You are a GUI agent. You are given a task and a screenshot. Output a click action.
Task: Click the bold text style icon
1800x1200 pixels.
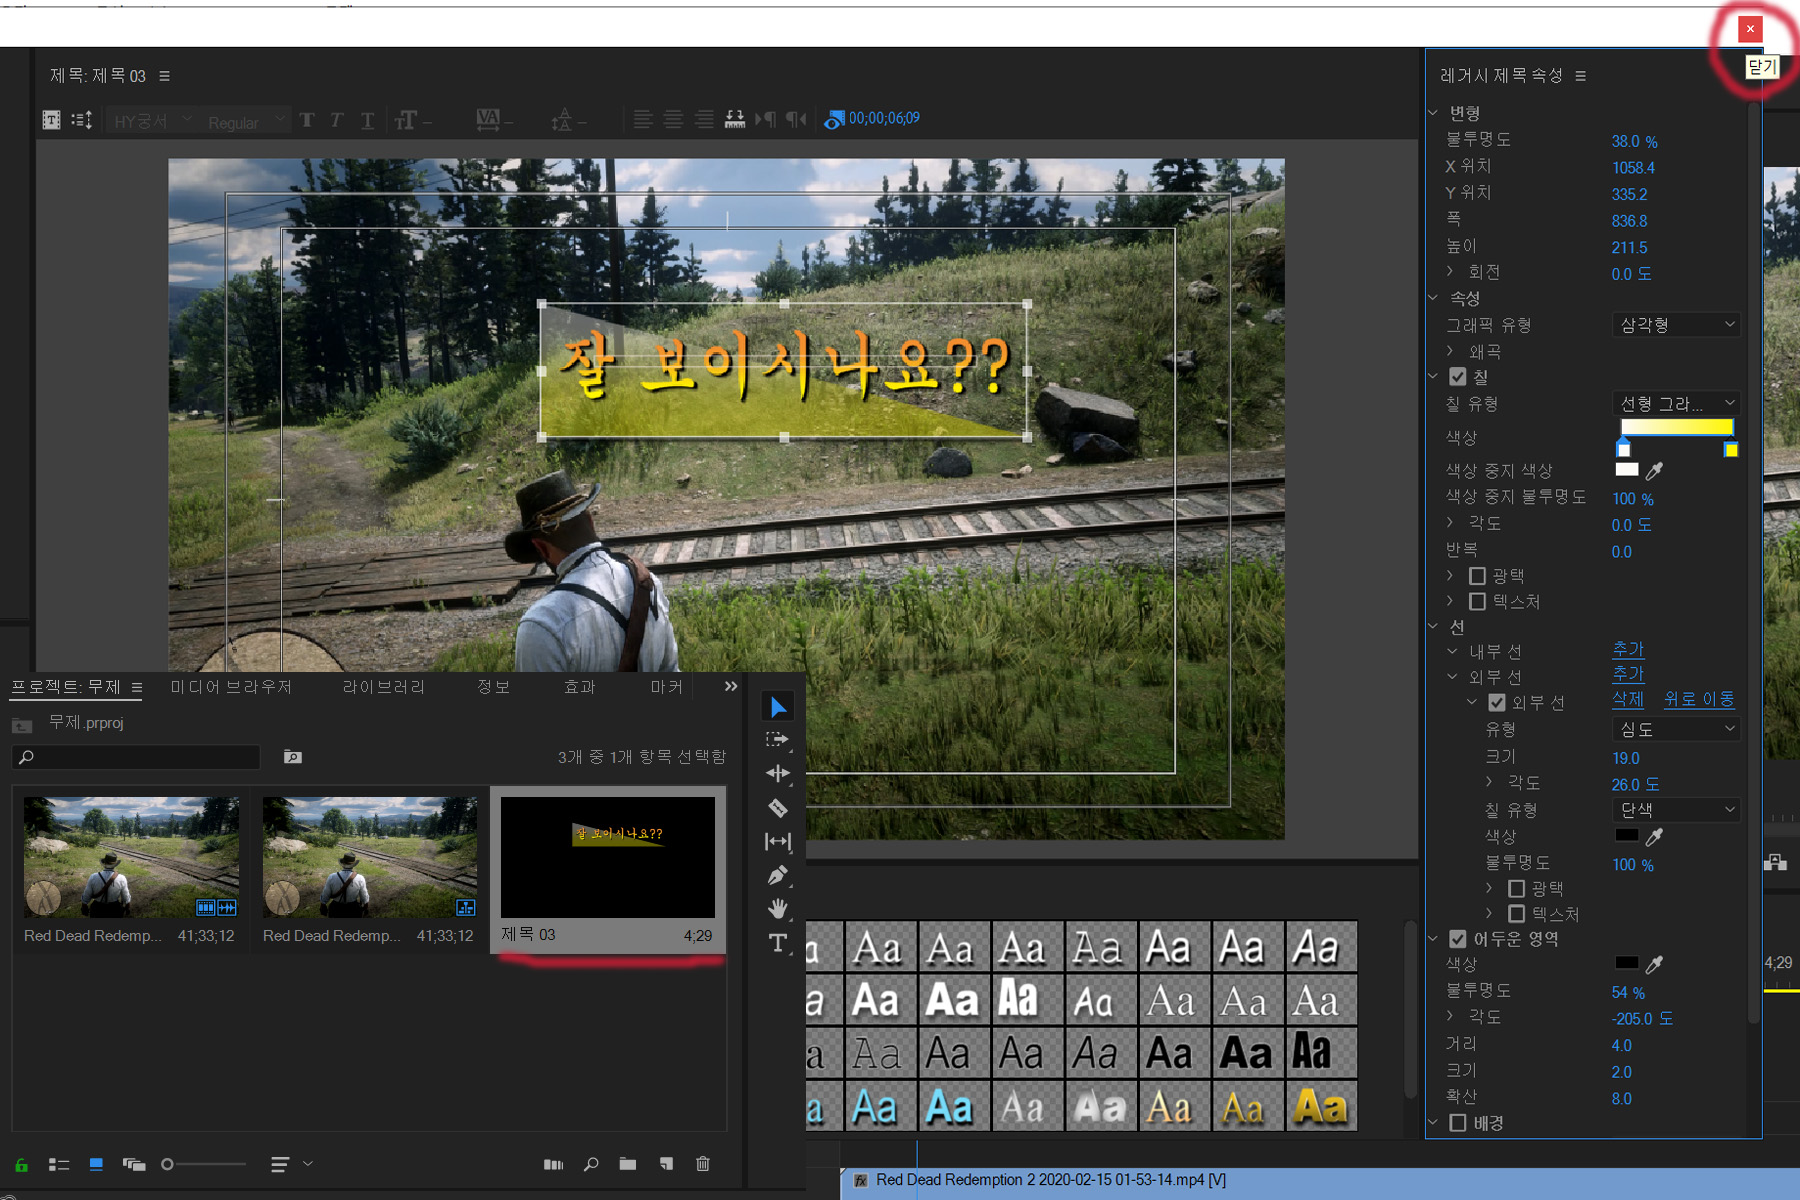point(307,121)
